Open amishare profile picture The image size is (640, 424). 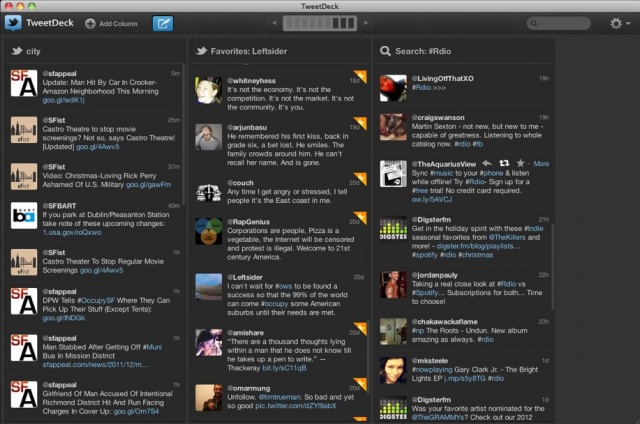click(209, 342)
